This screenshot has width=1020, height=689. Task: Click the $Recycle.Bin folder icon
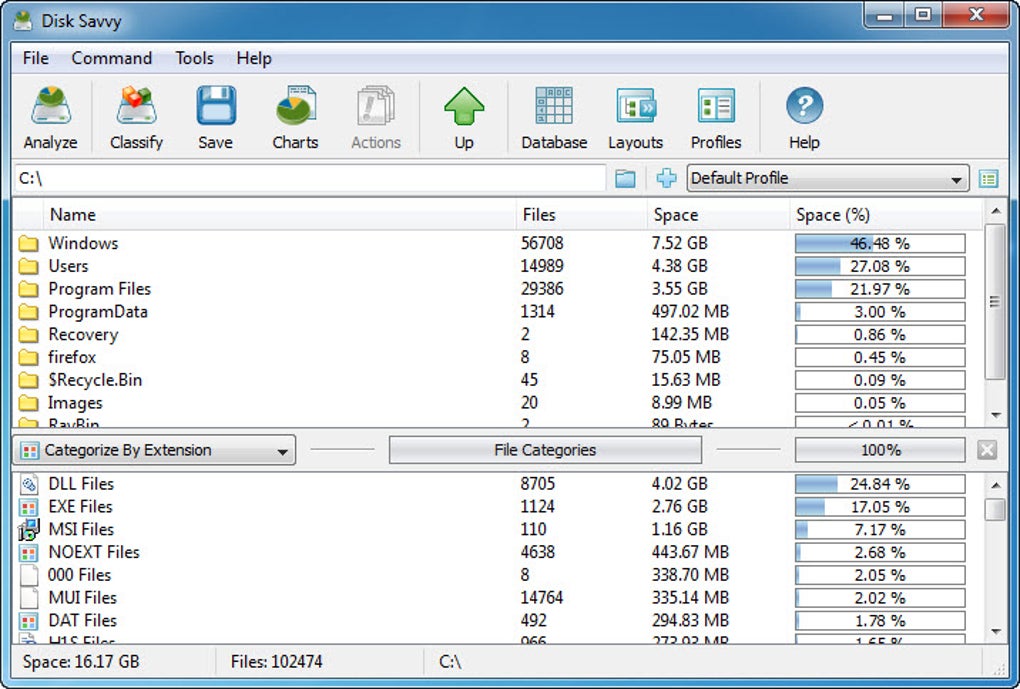coord(28,381)
